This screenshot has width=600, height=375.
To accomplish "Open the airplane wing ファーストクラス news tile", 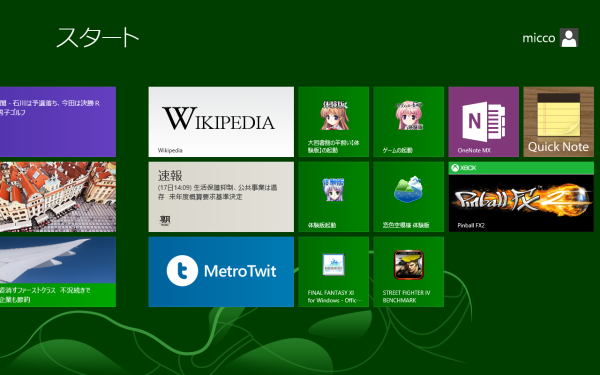I will [58, 272].
